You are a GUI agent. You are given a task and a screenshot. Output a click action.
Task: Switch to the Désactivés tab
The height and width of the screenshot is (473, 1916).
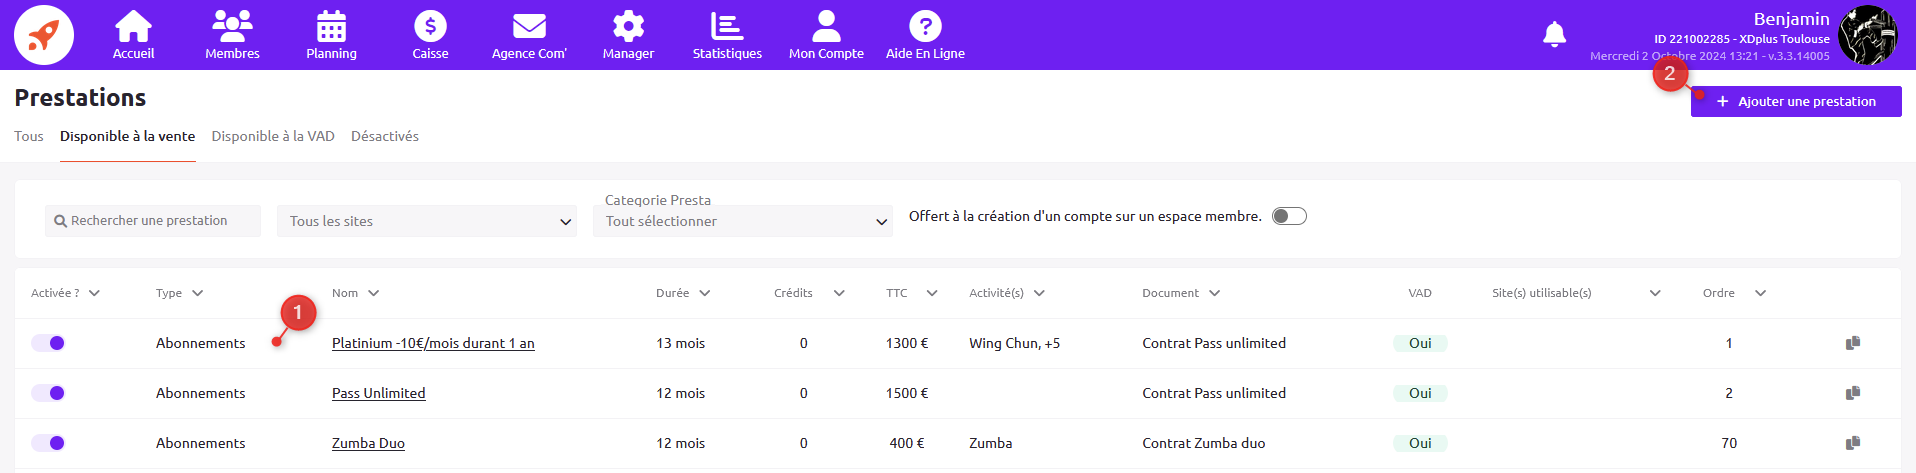point(384,136)
